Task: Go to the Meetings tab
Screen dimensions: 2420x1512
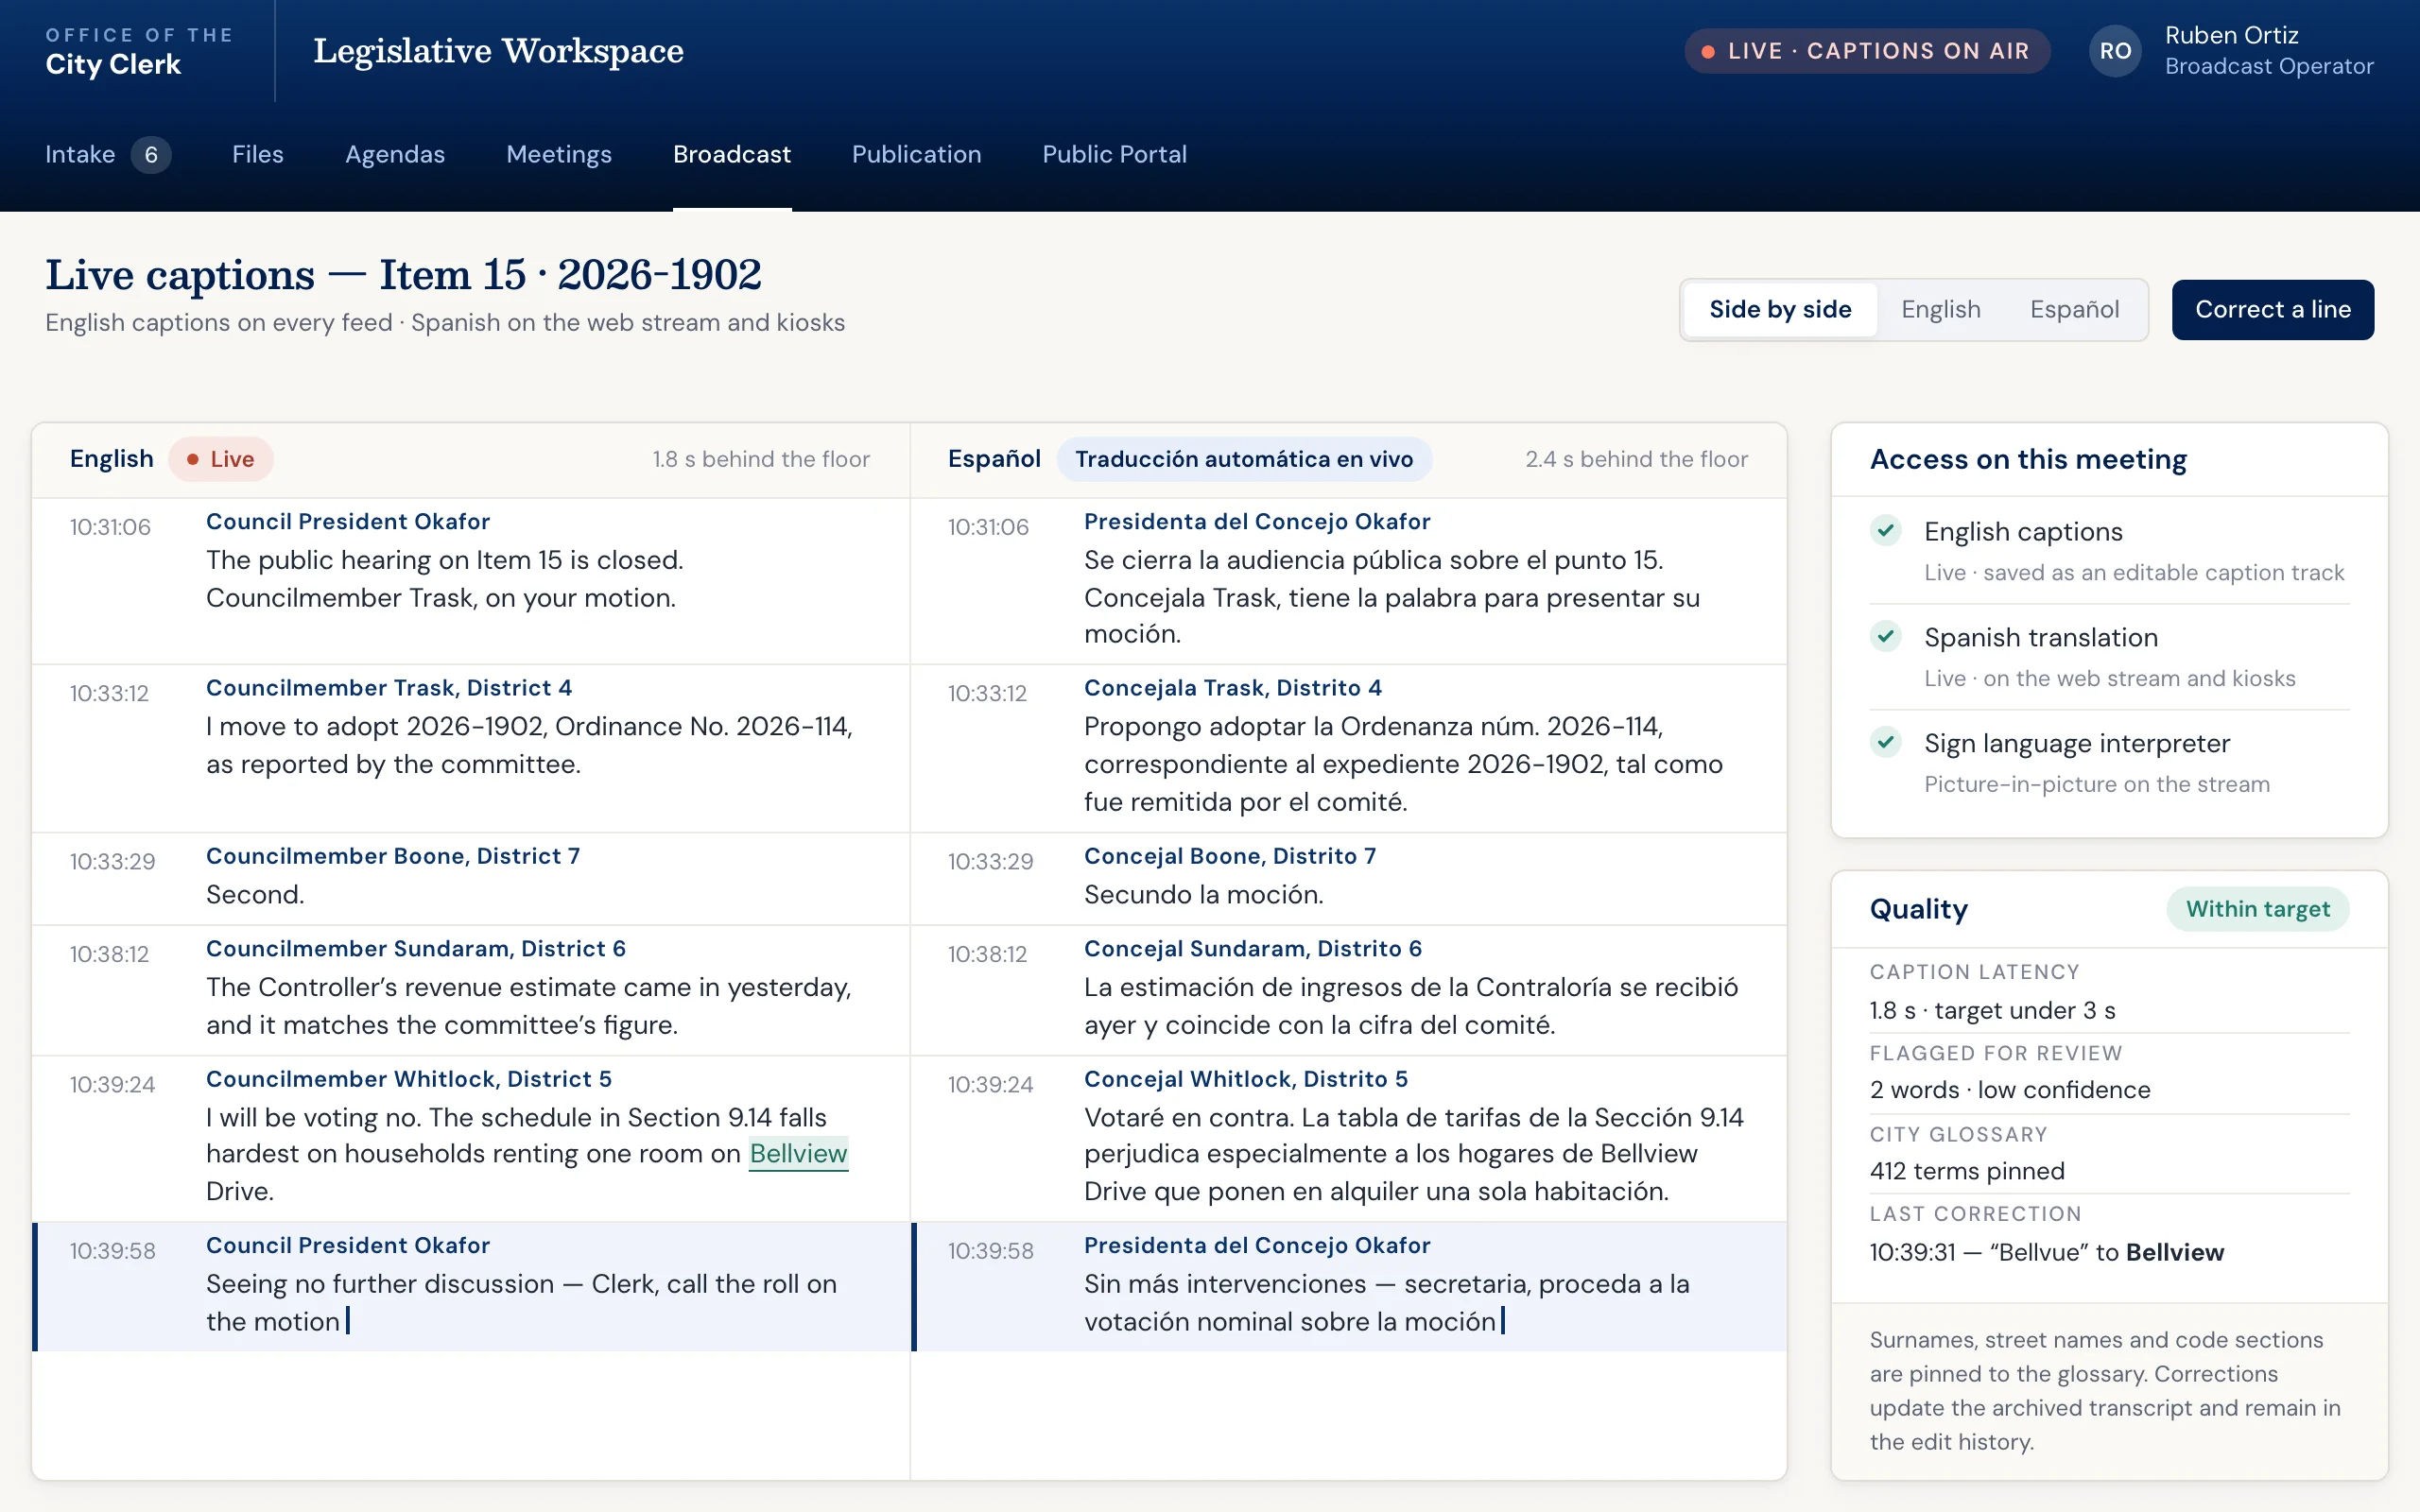Action: tap(559, 154)
